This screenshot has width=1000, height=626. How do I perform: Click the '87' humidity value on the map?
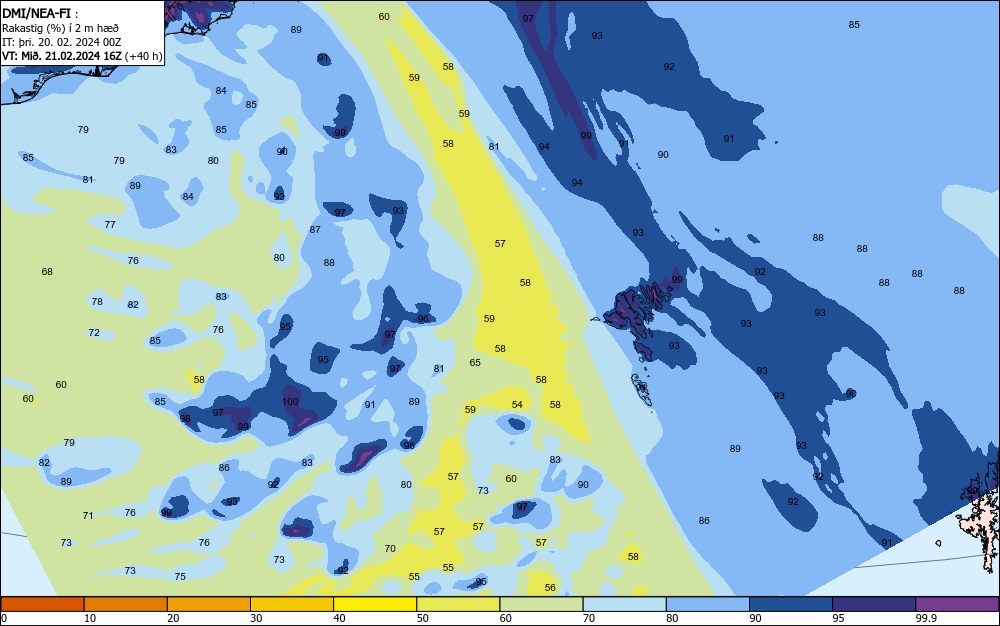315,229
